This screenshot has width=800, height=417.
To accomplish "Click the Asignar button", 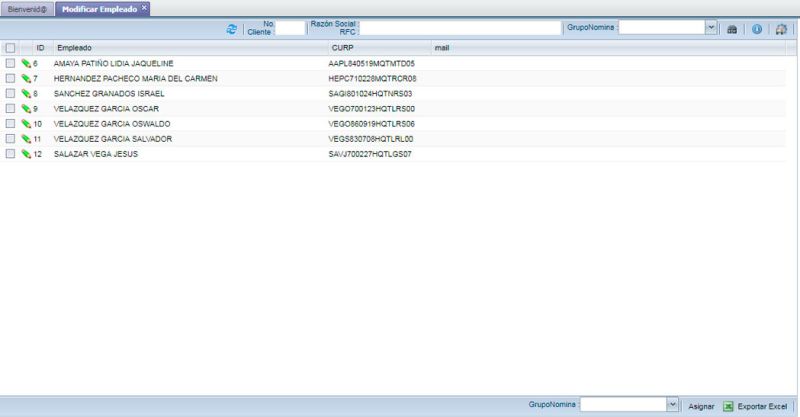I will (x=701, y=406).
